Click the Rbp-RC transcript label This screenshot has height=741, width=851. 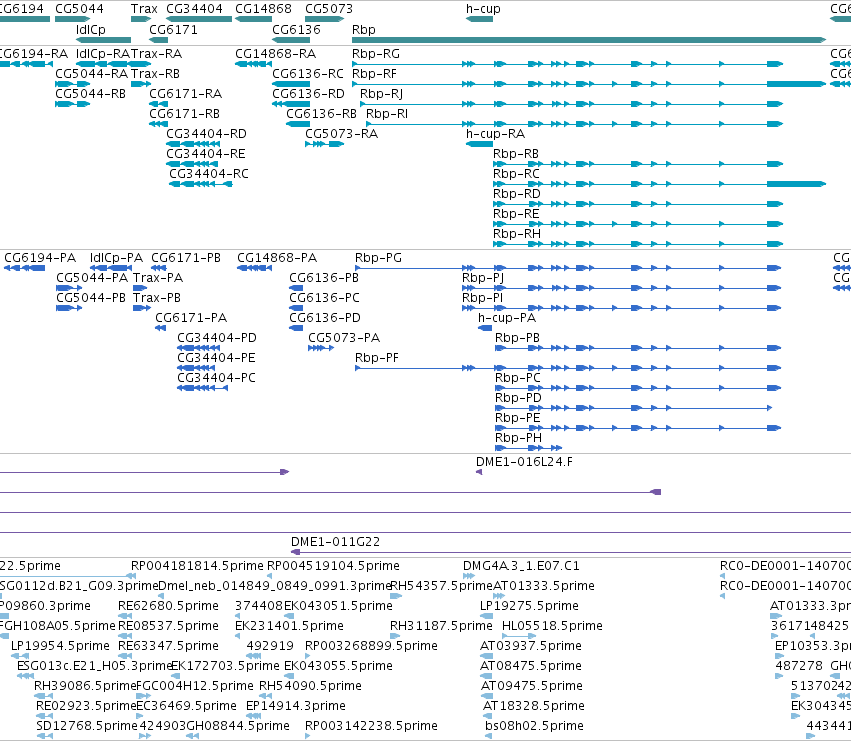click(516, 174)
